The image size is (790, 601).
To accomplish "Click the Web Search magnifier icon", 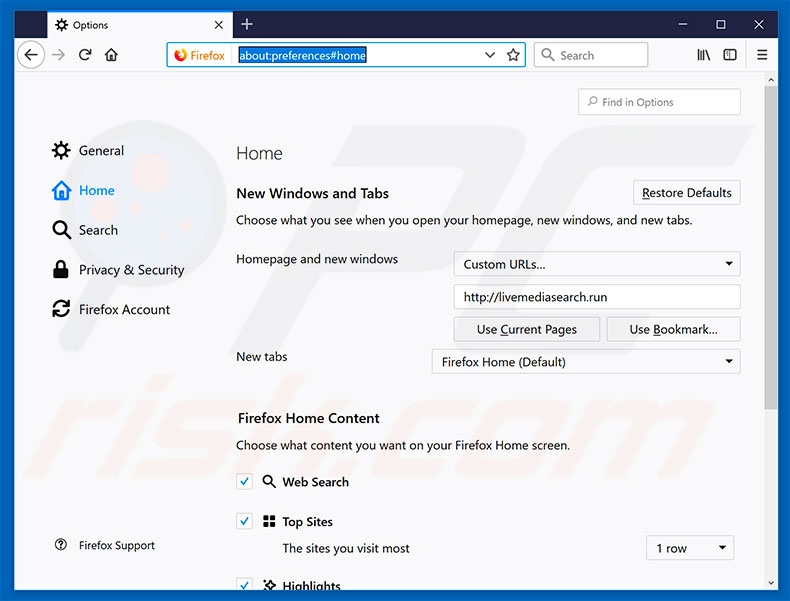I will (269, 482).
